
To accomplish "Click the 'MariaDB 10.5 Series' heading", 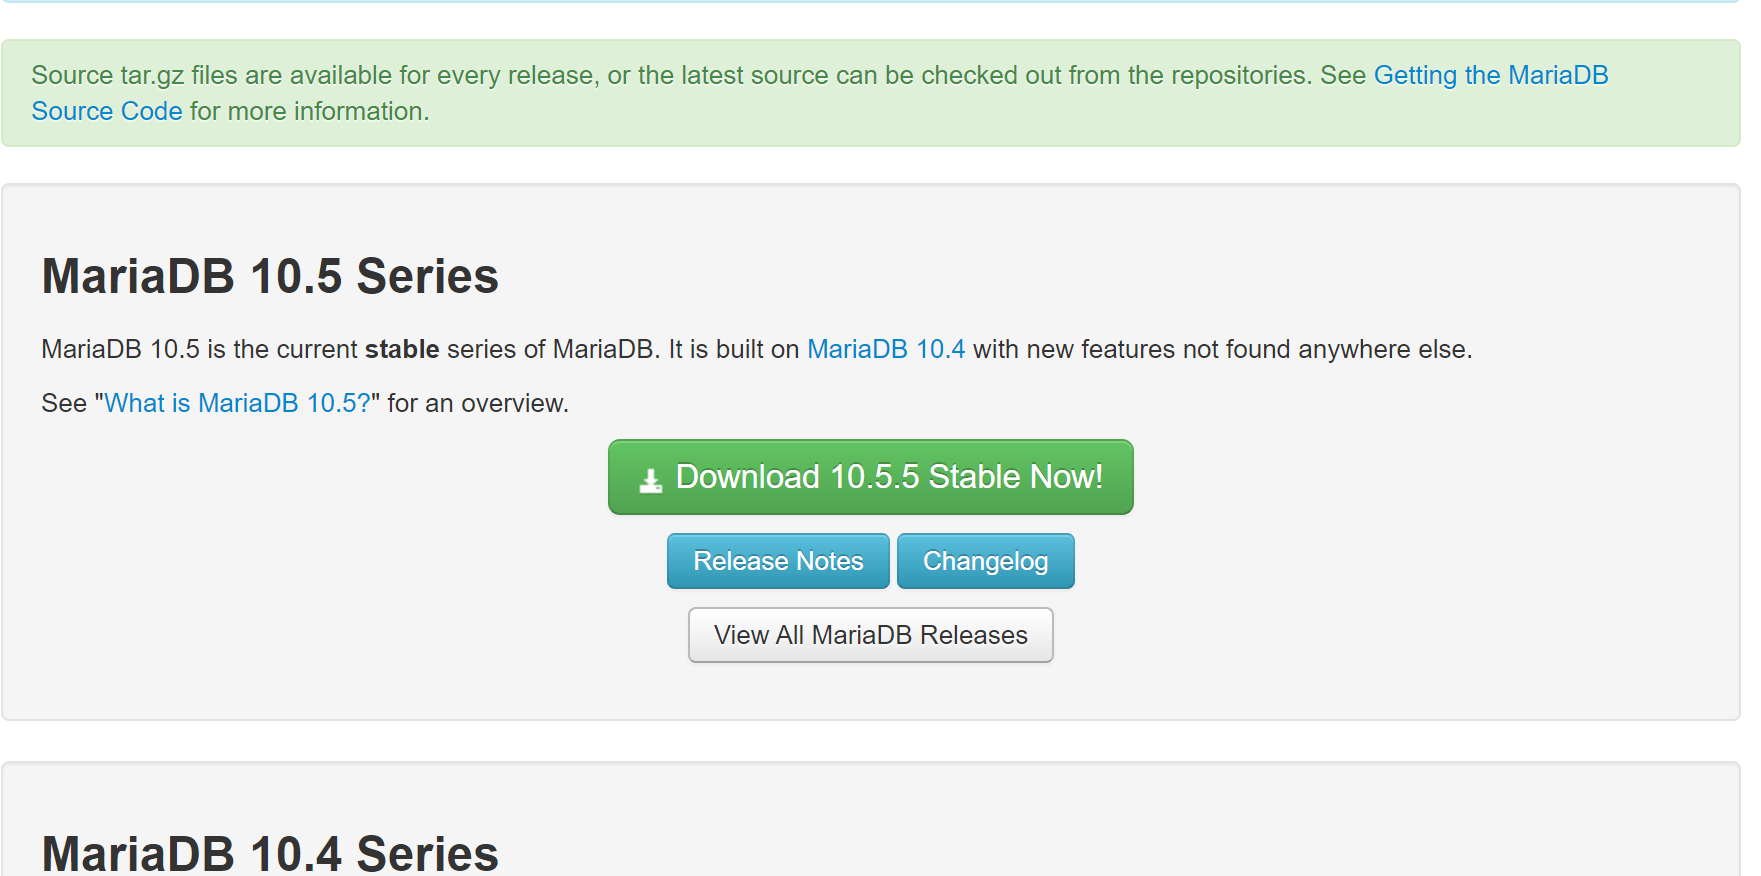I will (x=270, y=276).
